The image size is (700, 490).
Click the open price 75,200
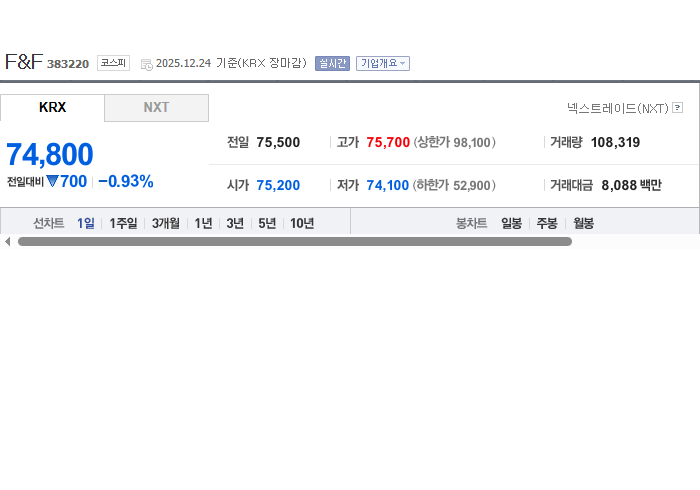coord(278,185)
